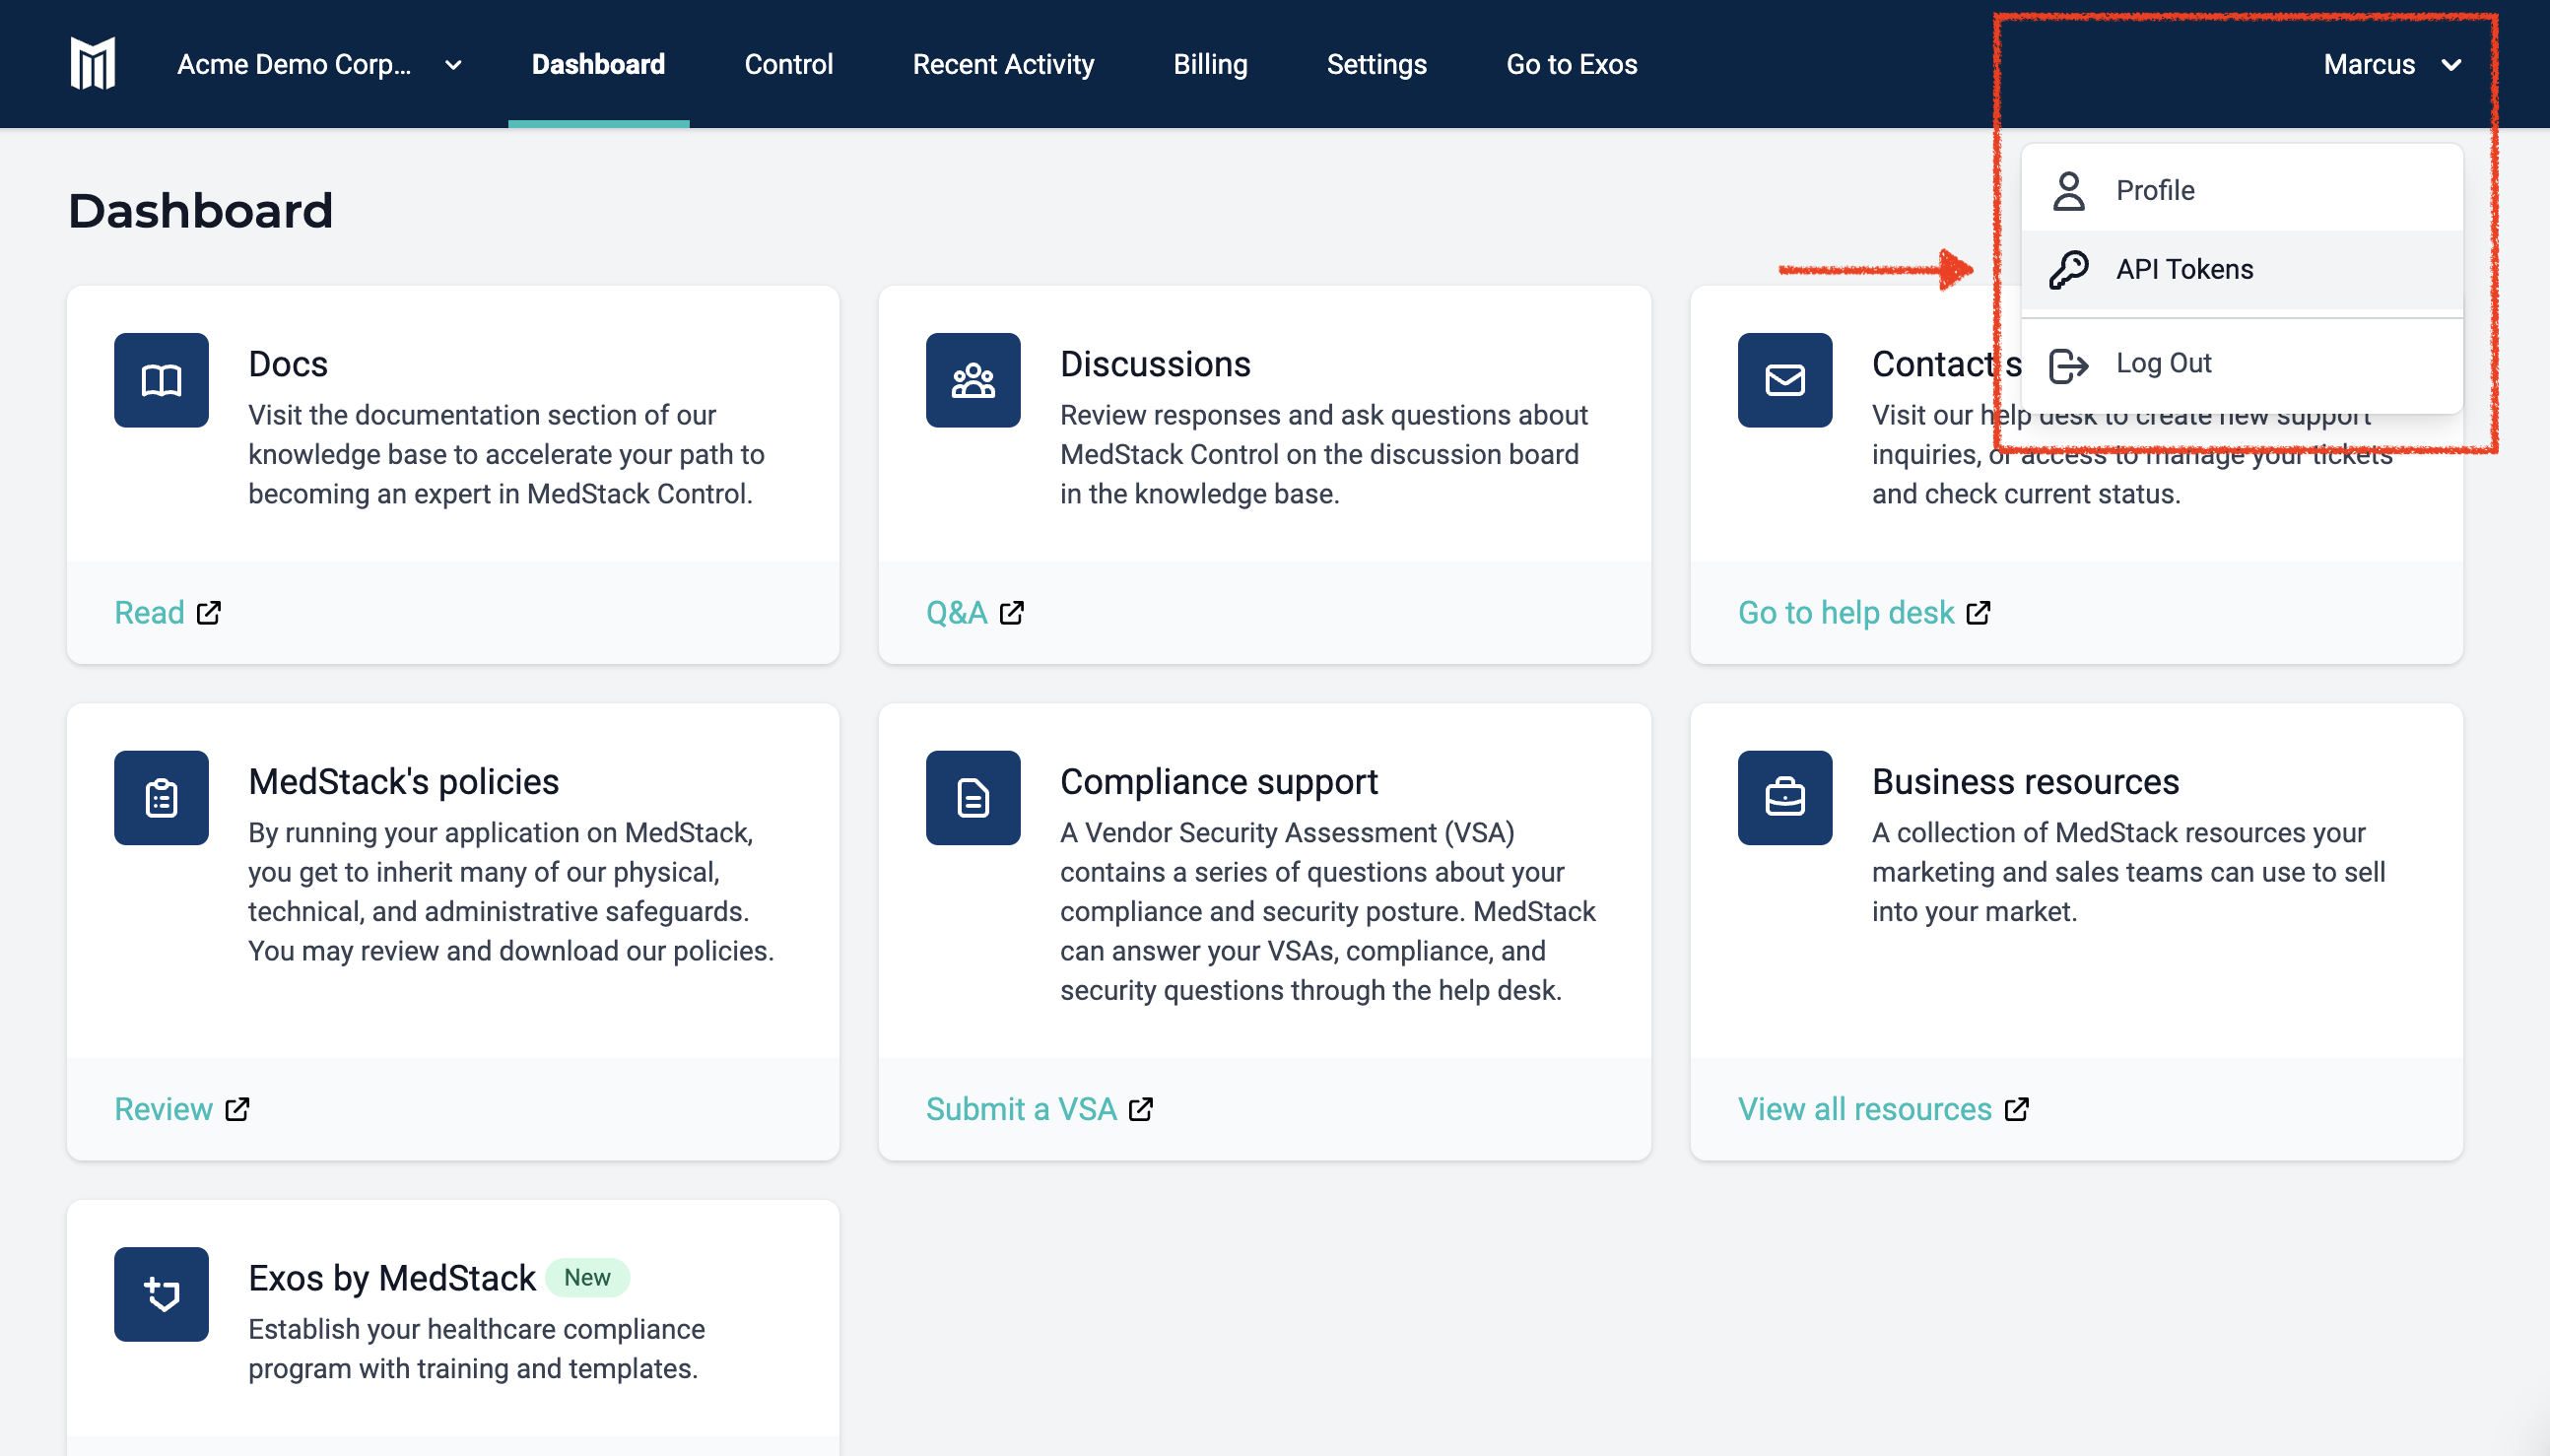Open API Tokens from user menu
This screenshot has width=2550, height=1456.
(2241, 269)
